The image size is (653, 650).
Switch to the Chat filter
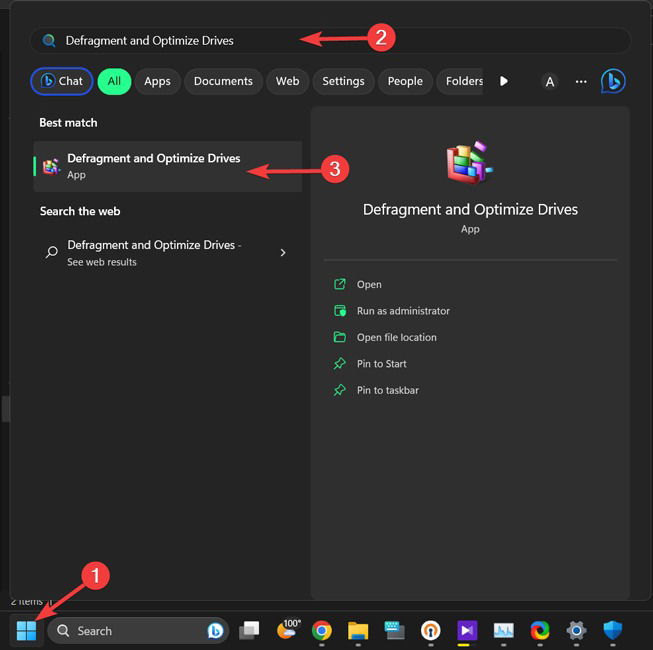pos(62,81)
